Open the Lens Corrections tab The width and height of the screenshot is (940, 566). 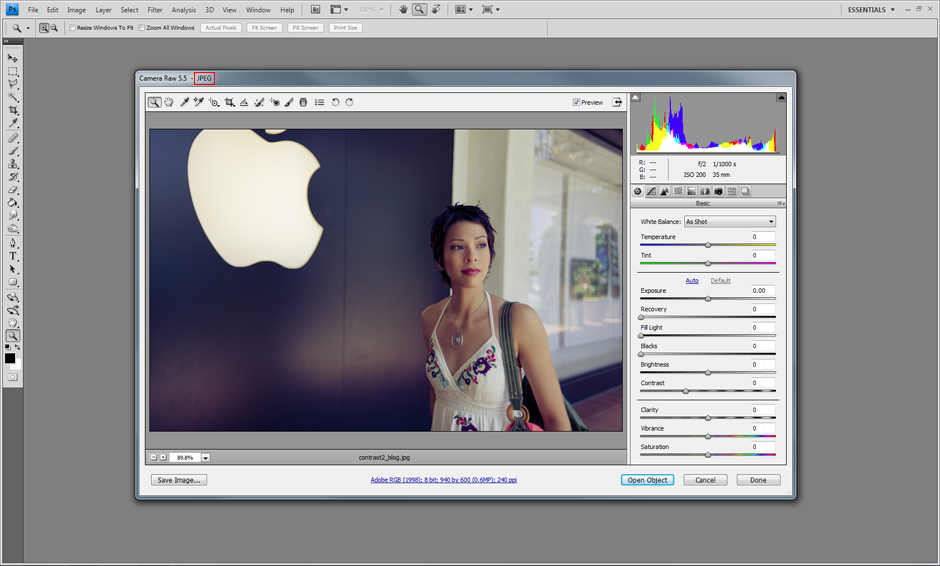705,191
